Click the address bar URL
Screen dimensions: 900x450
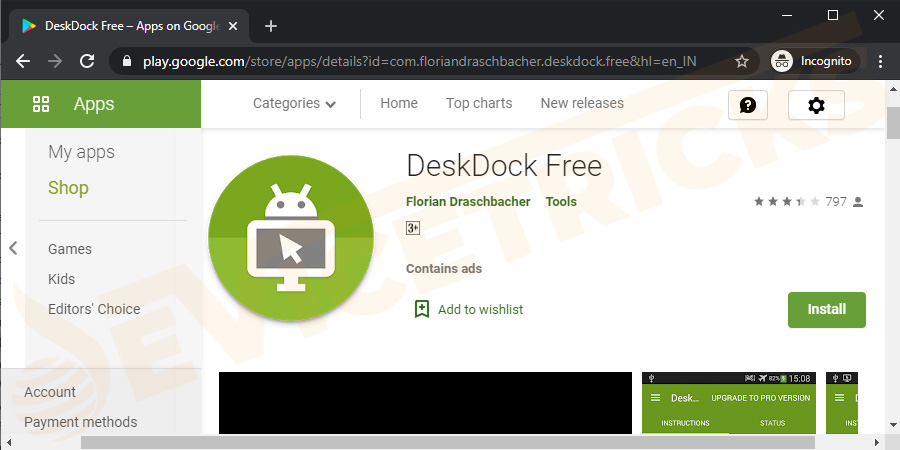(x=420, y=61)
